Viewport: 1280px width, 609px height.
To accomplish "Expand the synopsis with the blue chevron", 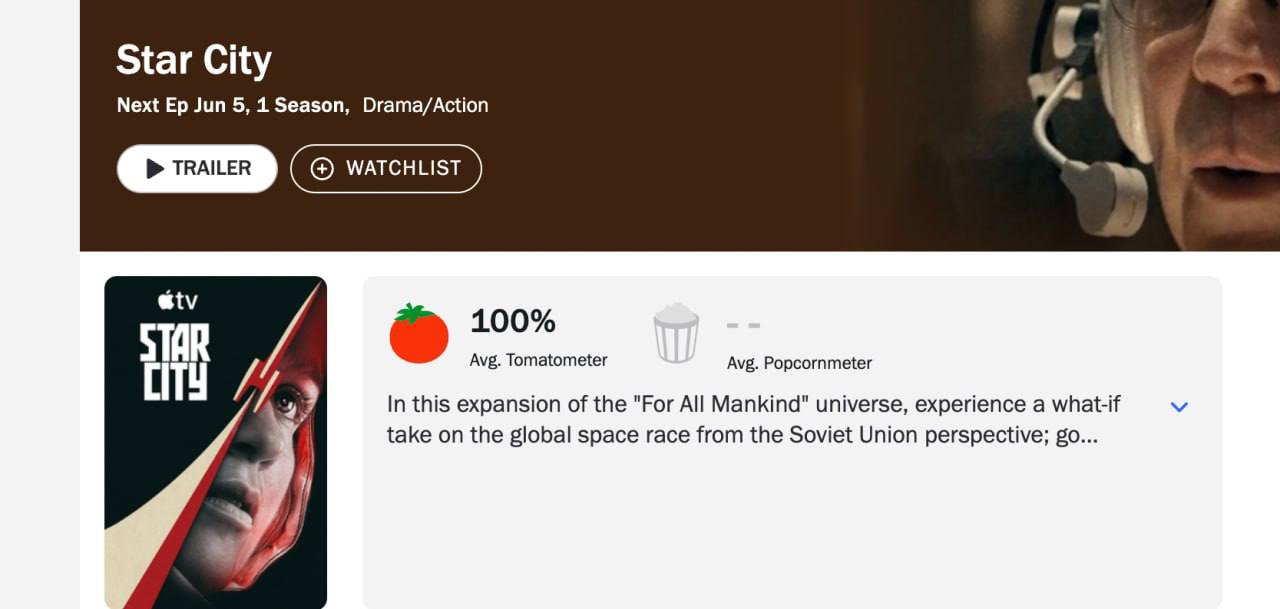I will click(1179, 407).
